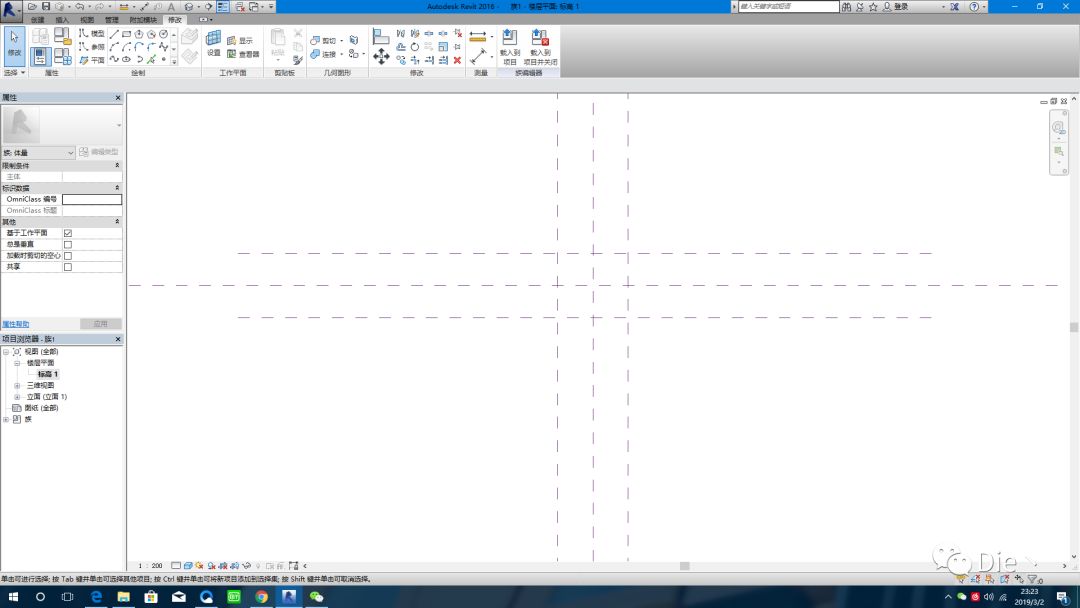Click the red Delete X icon
Viewport: 1080px width, 608px height.
pyautogui.click(x=457, y=60)
